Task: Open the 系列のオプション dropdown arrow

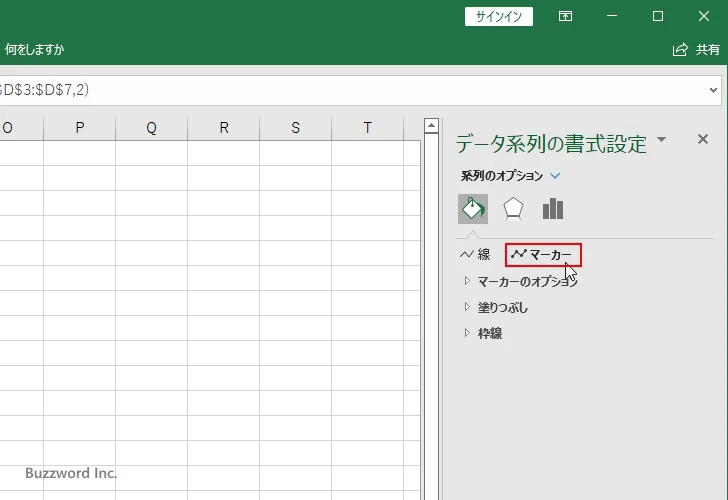Action: pyautogui.click(x=555, y=176)
